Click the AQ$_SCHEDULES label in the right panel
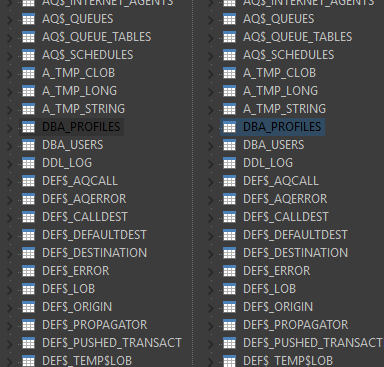Viewport: 384px width, 367px height. pos(288,55)
